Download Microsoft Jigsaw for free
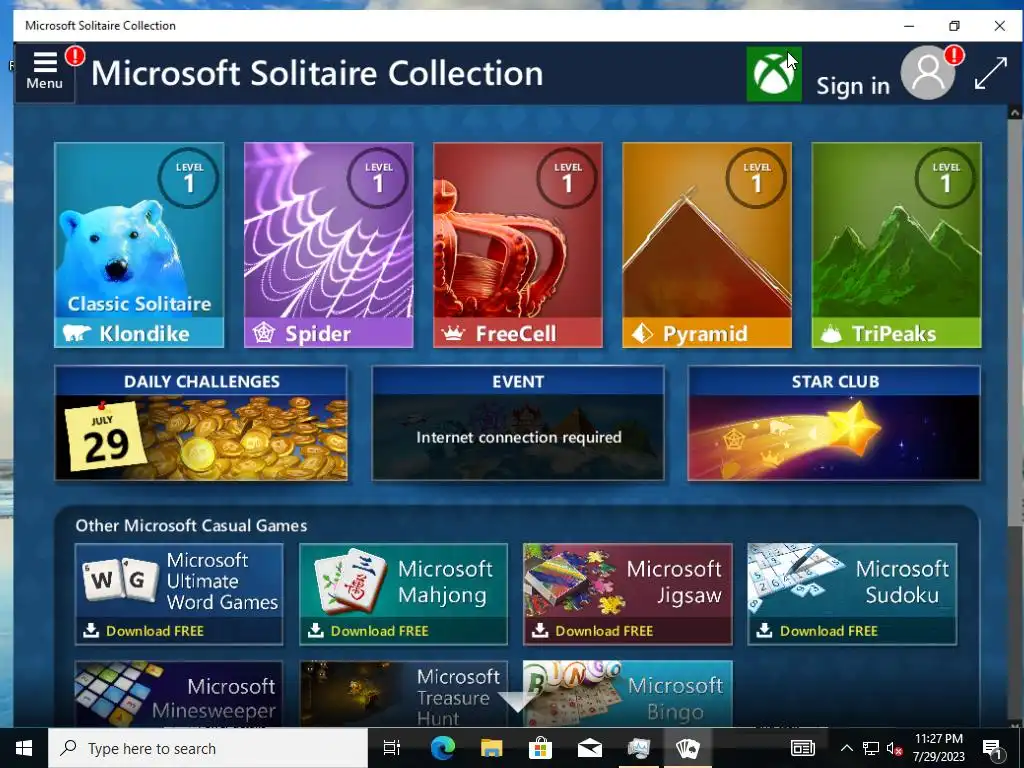The width and height of the screenshot is (1024, 768). pyautogui.click(x=628, y=594)
